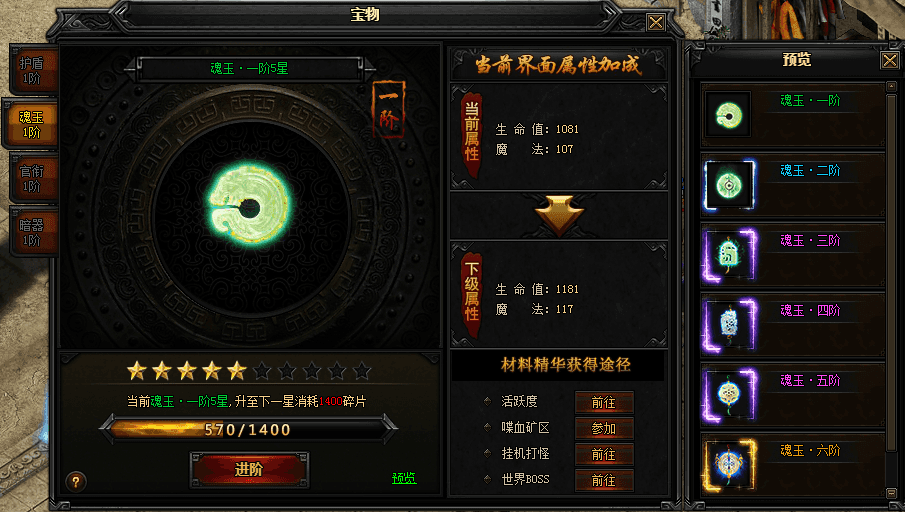Choose the 魂玉·五阶 preview icon
Image resolution: width=905 pixels, height=512 pixels.
click(x=729, y=395)
